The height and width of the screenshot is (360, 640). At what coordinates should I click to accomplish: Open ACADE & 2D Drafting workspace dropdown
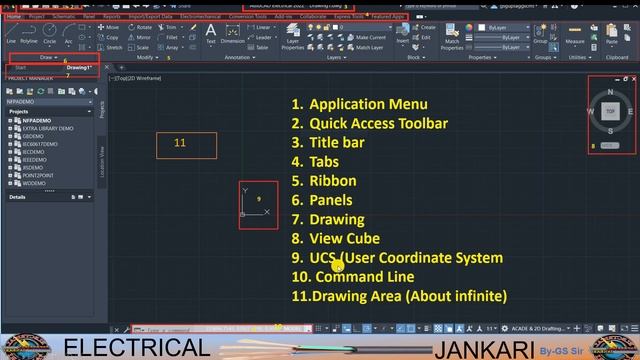click(541, 328)
